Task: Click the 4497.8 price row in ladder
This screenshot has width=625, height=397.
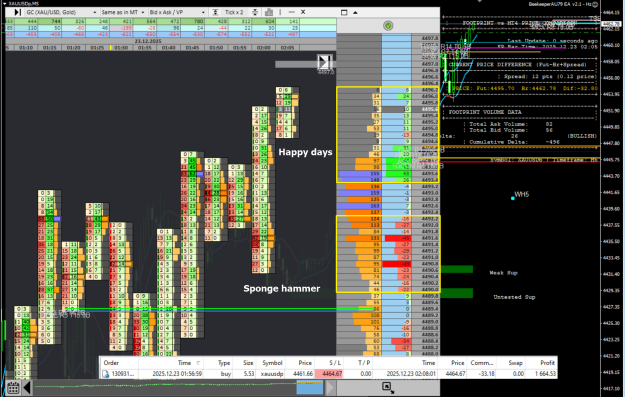Action: click(388, 38)
